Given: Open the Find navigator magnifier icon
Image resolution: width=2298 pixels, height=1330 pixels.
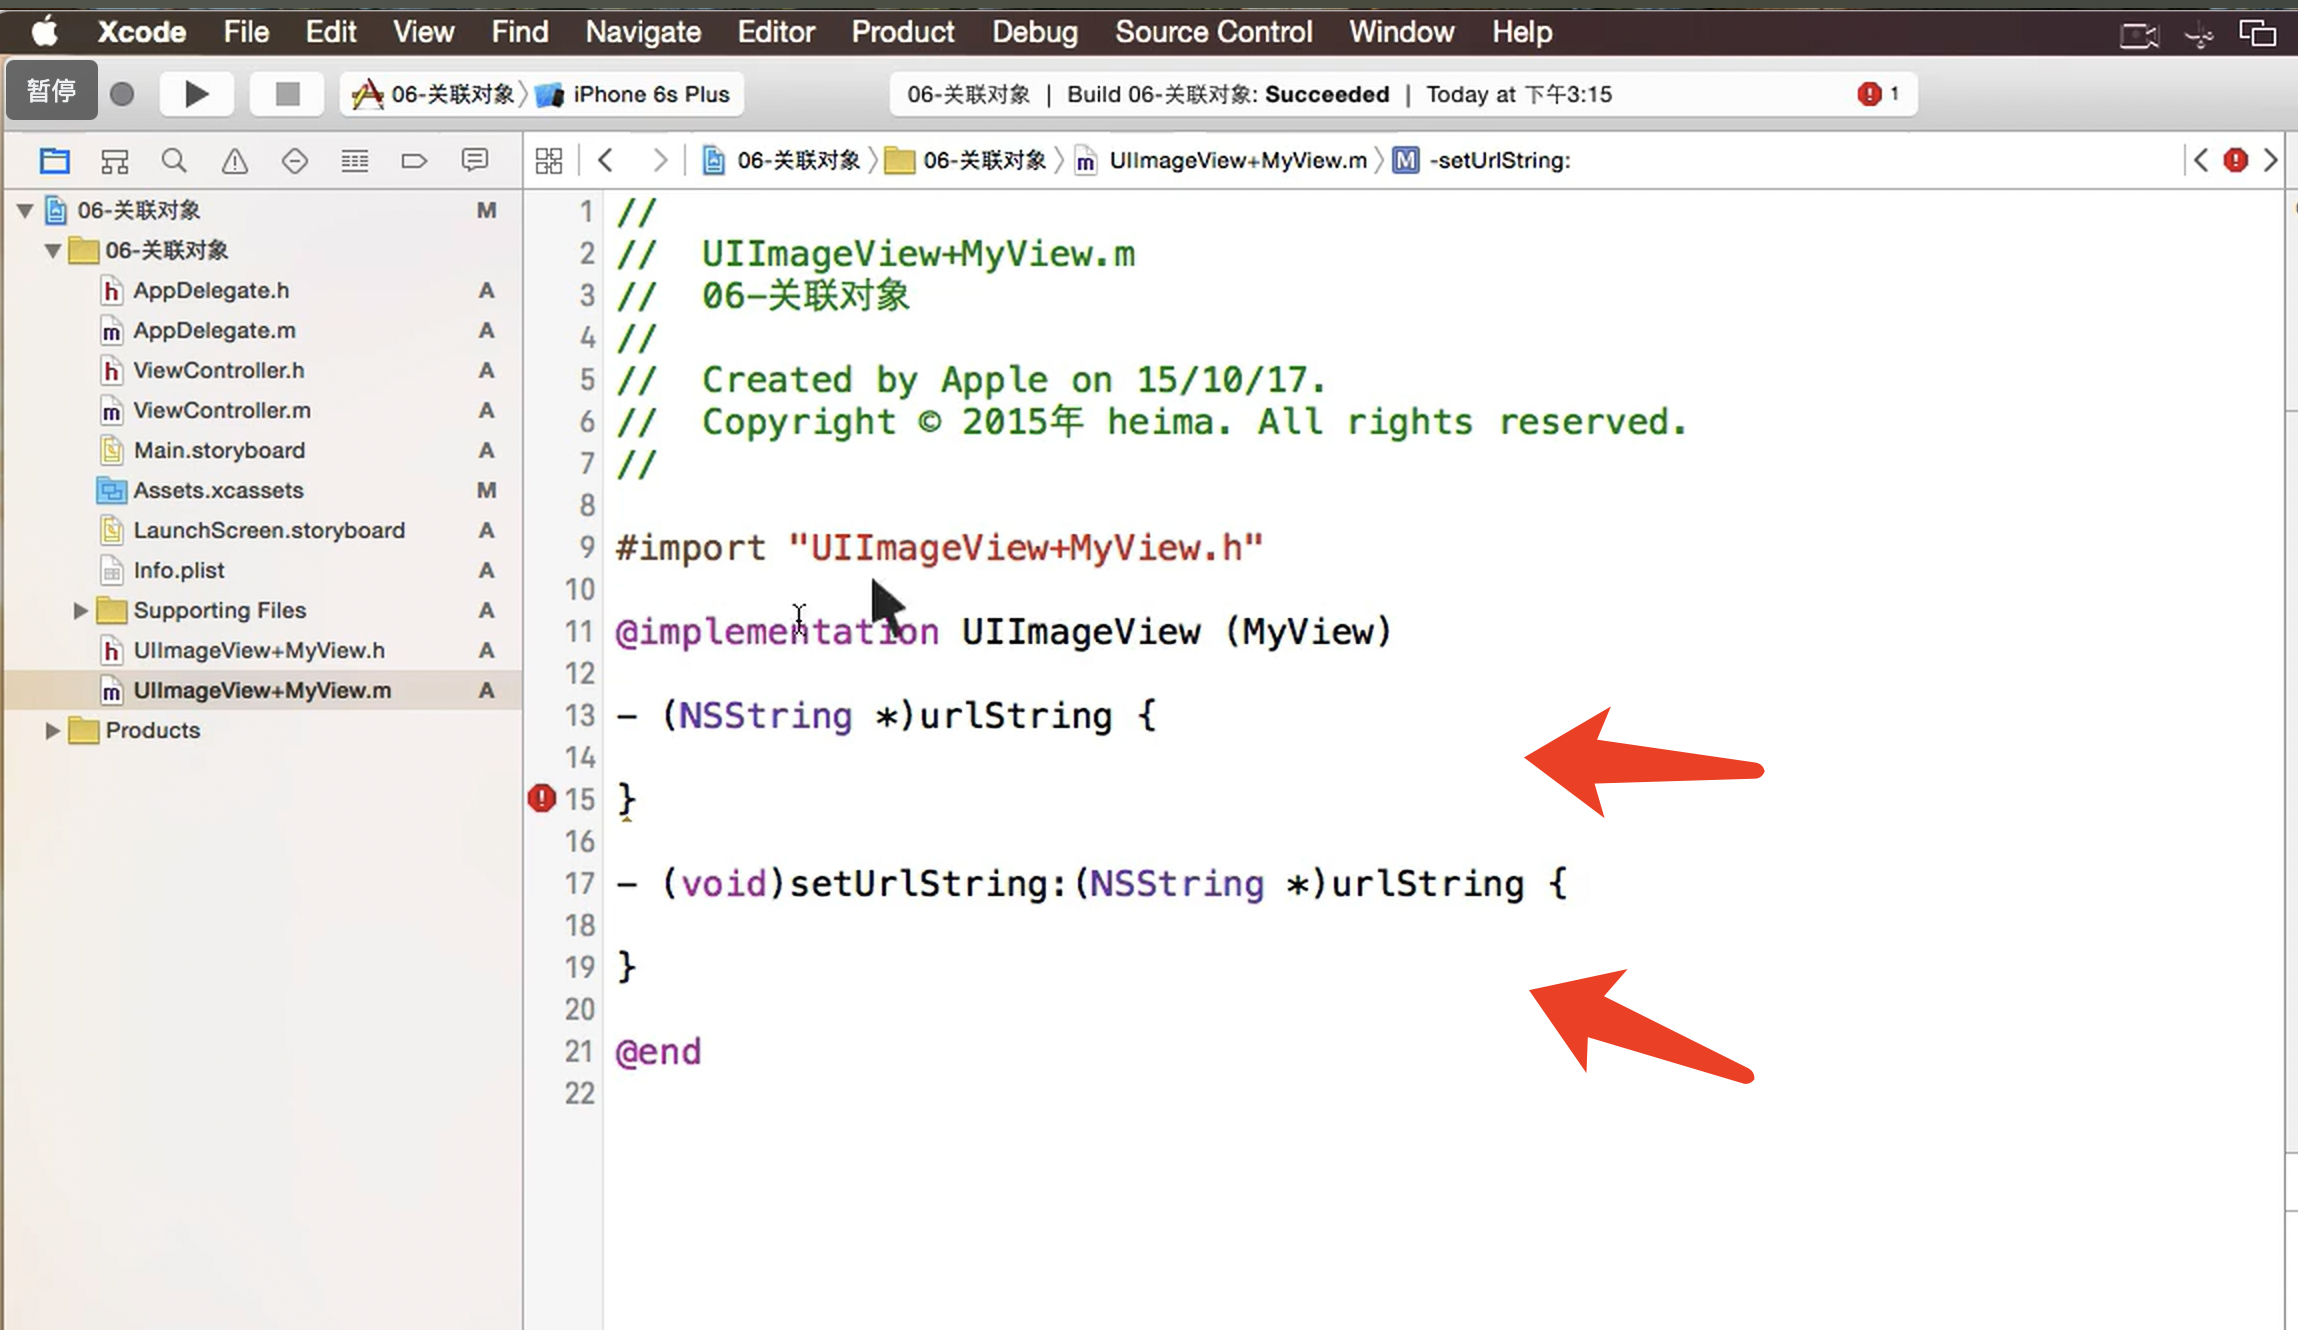Looking at the screenshot, I should (x=174, y=161).
